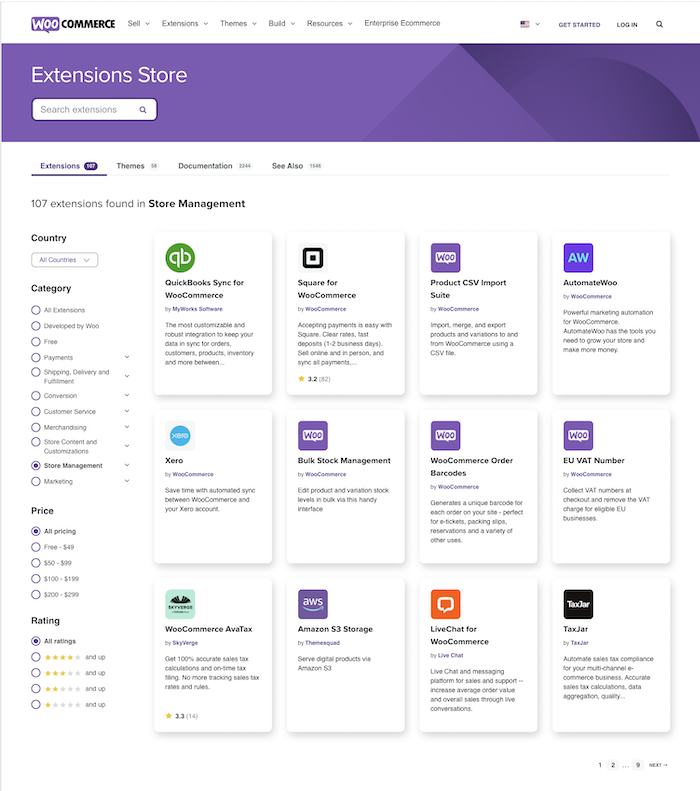
Task: Click the Xero blue circle logo
Action: (180, 435)
